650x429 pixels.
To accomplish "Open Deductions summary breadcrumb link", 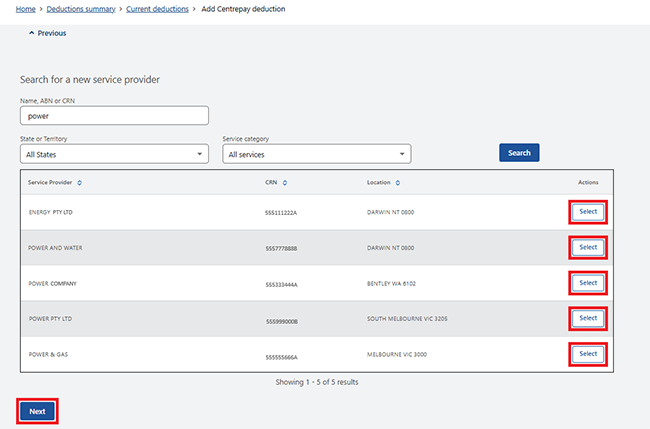I will [x=82, y=9].
